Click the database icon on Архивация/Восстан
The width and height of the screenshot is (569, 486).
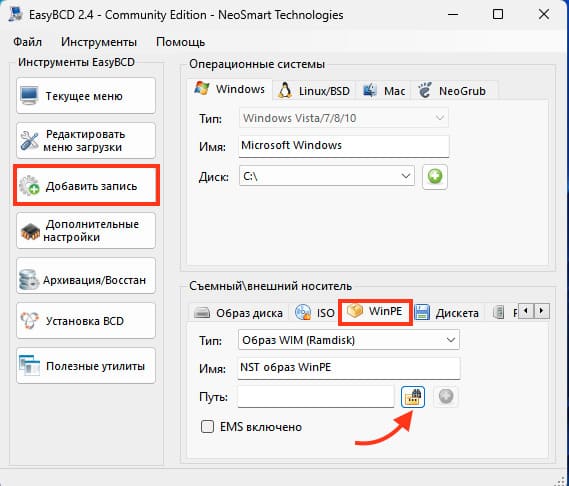coord(29,279)
